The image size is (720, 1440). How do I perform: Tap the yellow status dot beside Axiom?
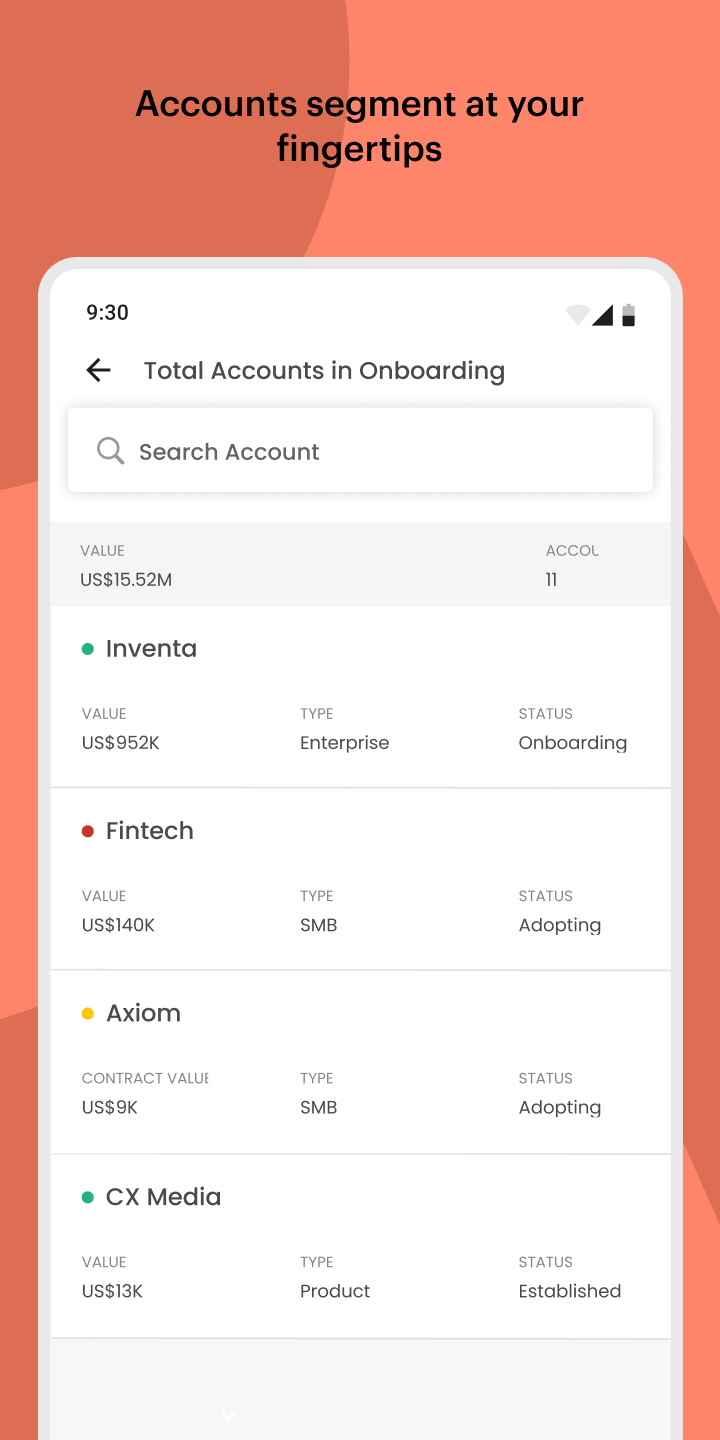(x=88, y=1013)
